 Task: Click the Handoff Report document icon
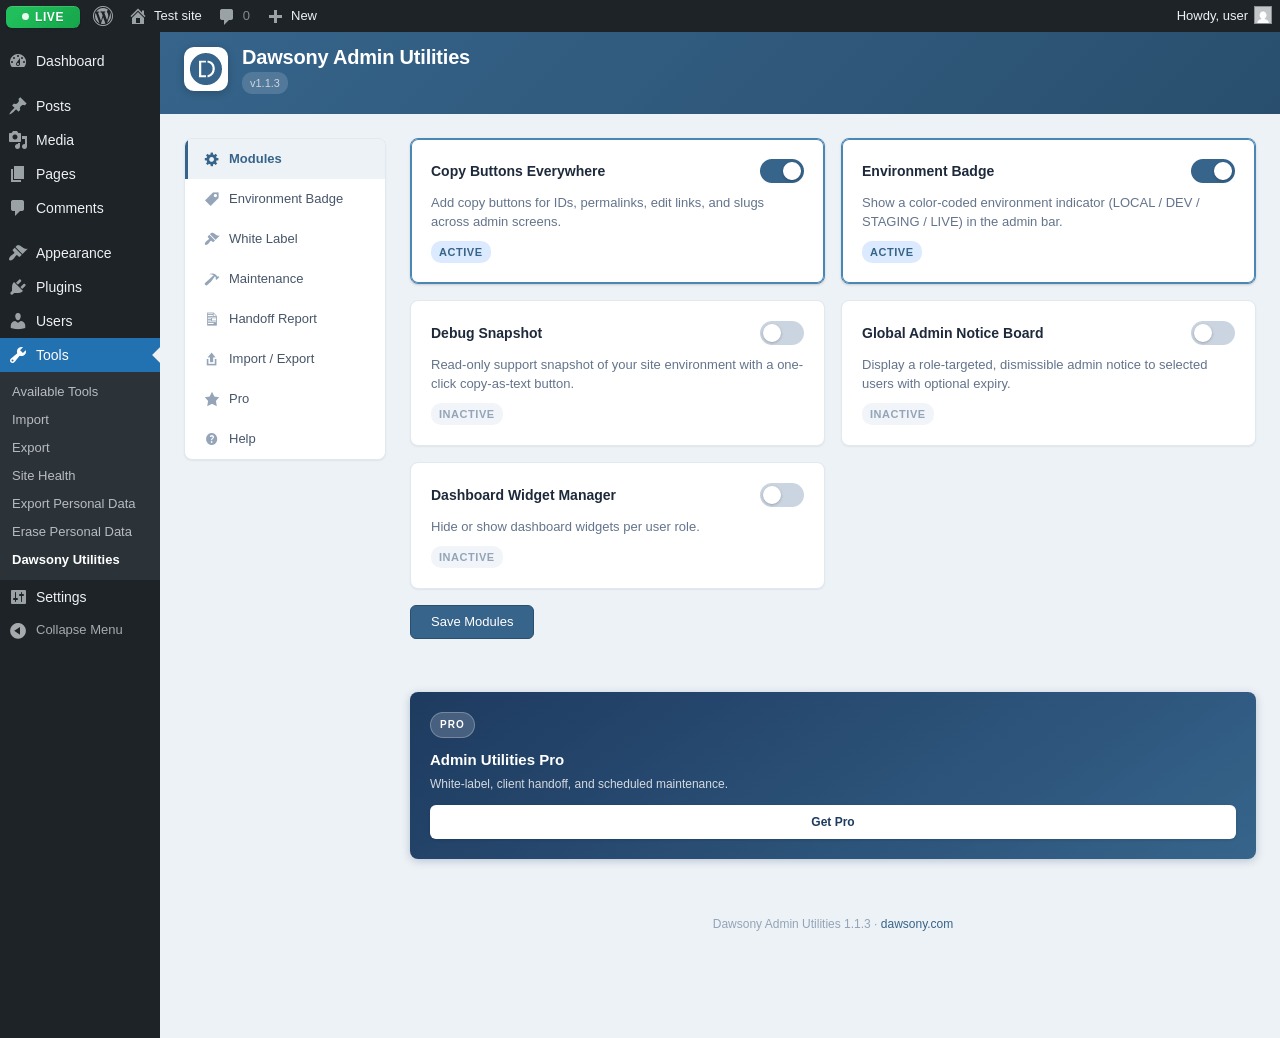212,319
